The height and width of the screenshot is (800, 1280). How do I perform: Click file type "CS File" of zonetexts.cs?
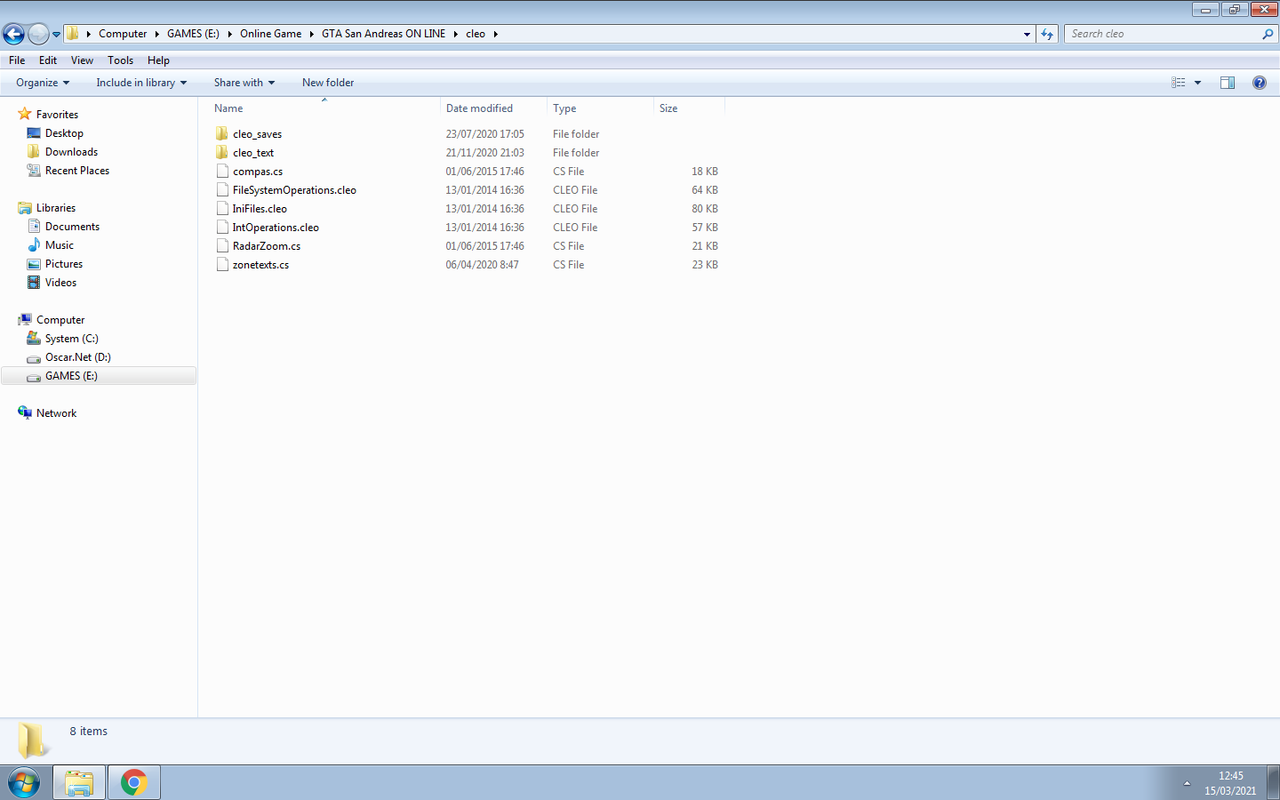point(568,265)
